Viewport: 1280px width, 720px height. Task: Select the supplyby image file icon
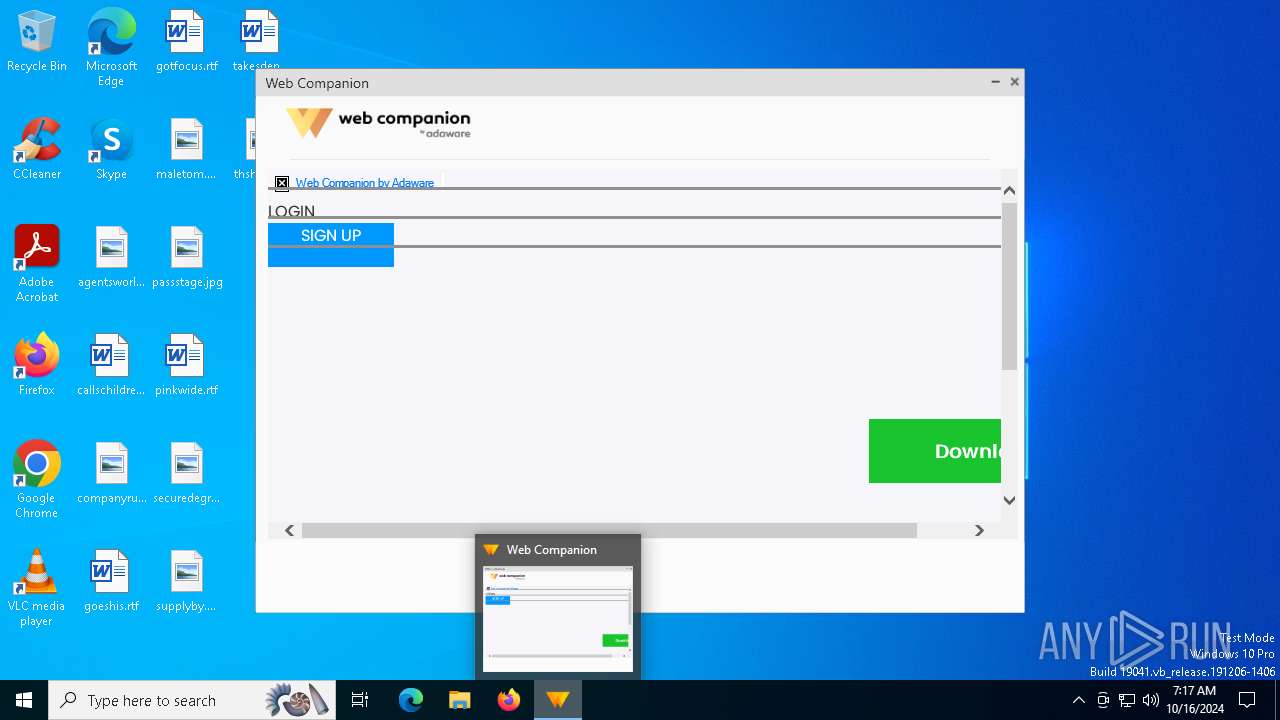tap(186, 582)
